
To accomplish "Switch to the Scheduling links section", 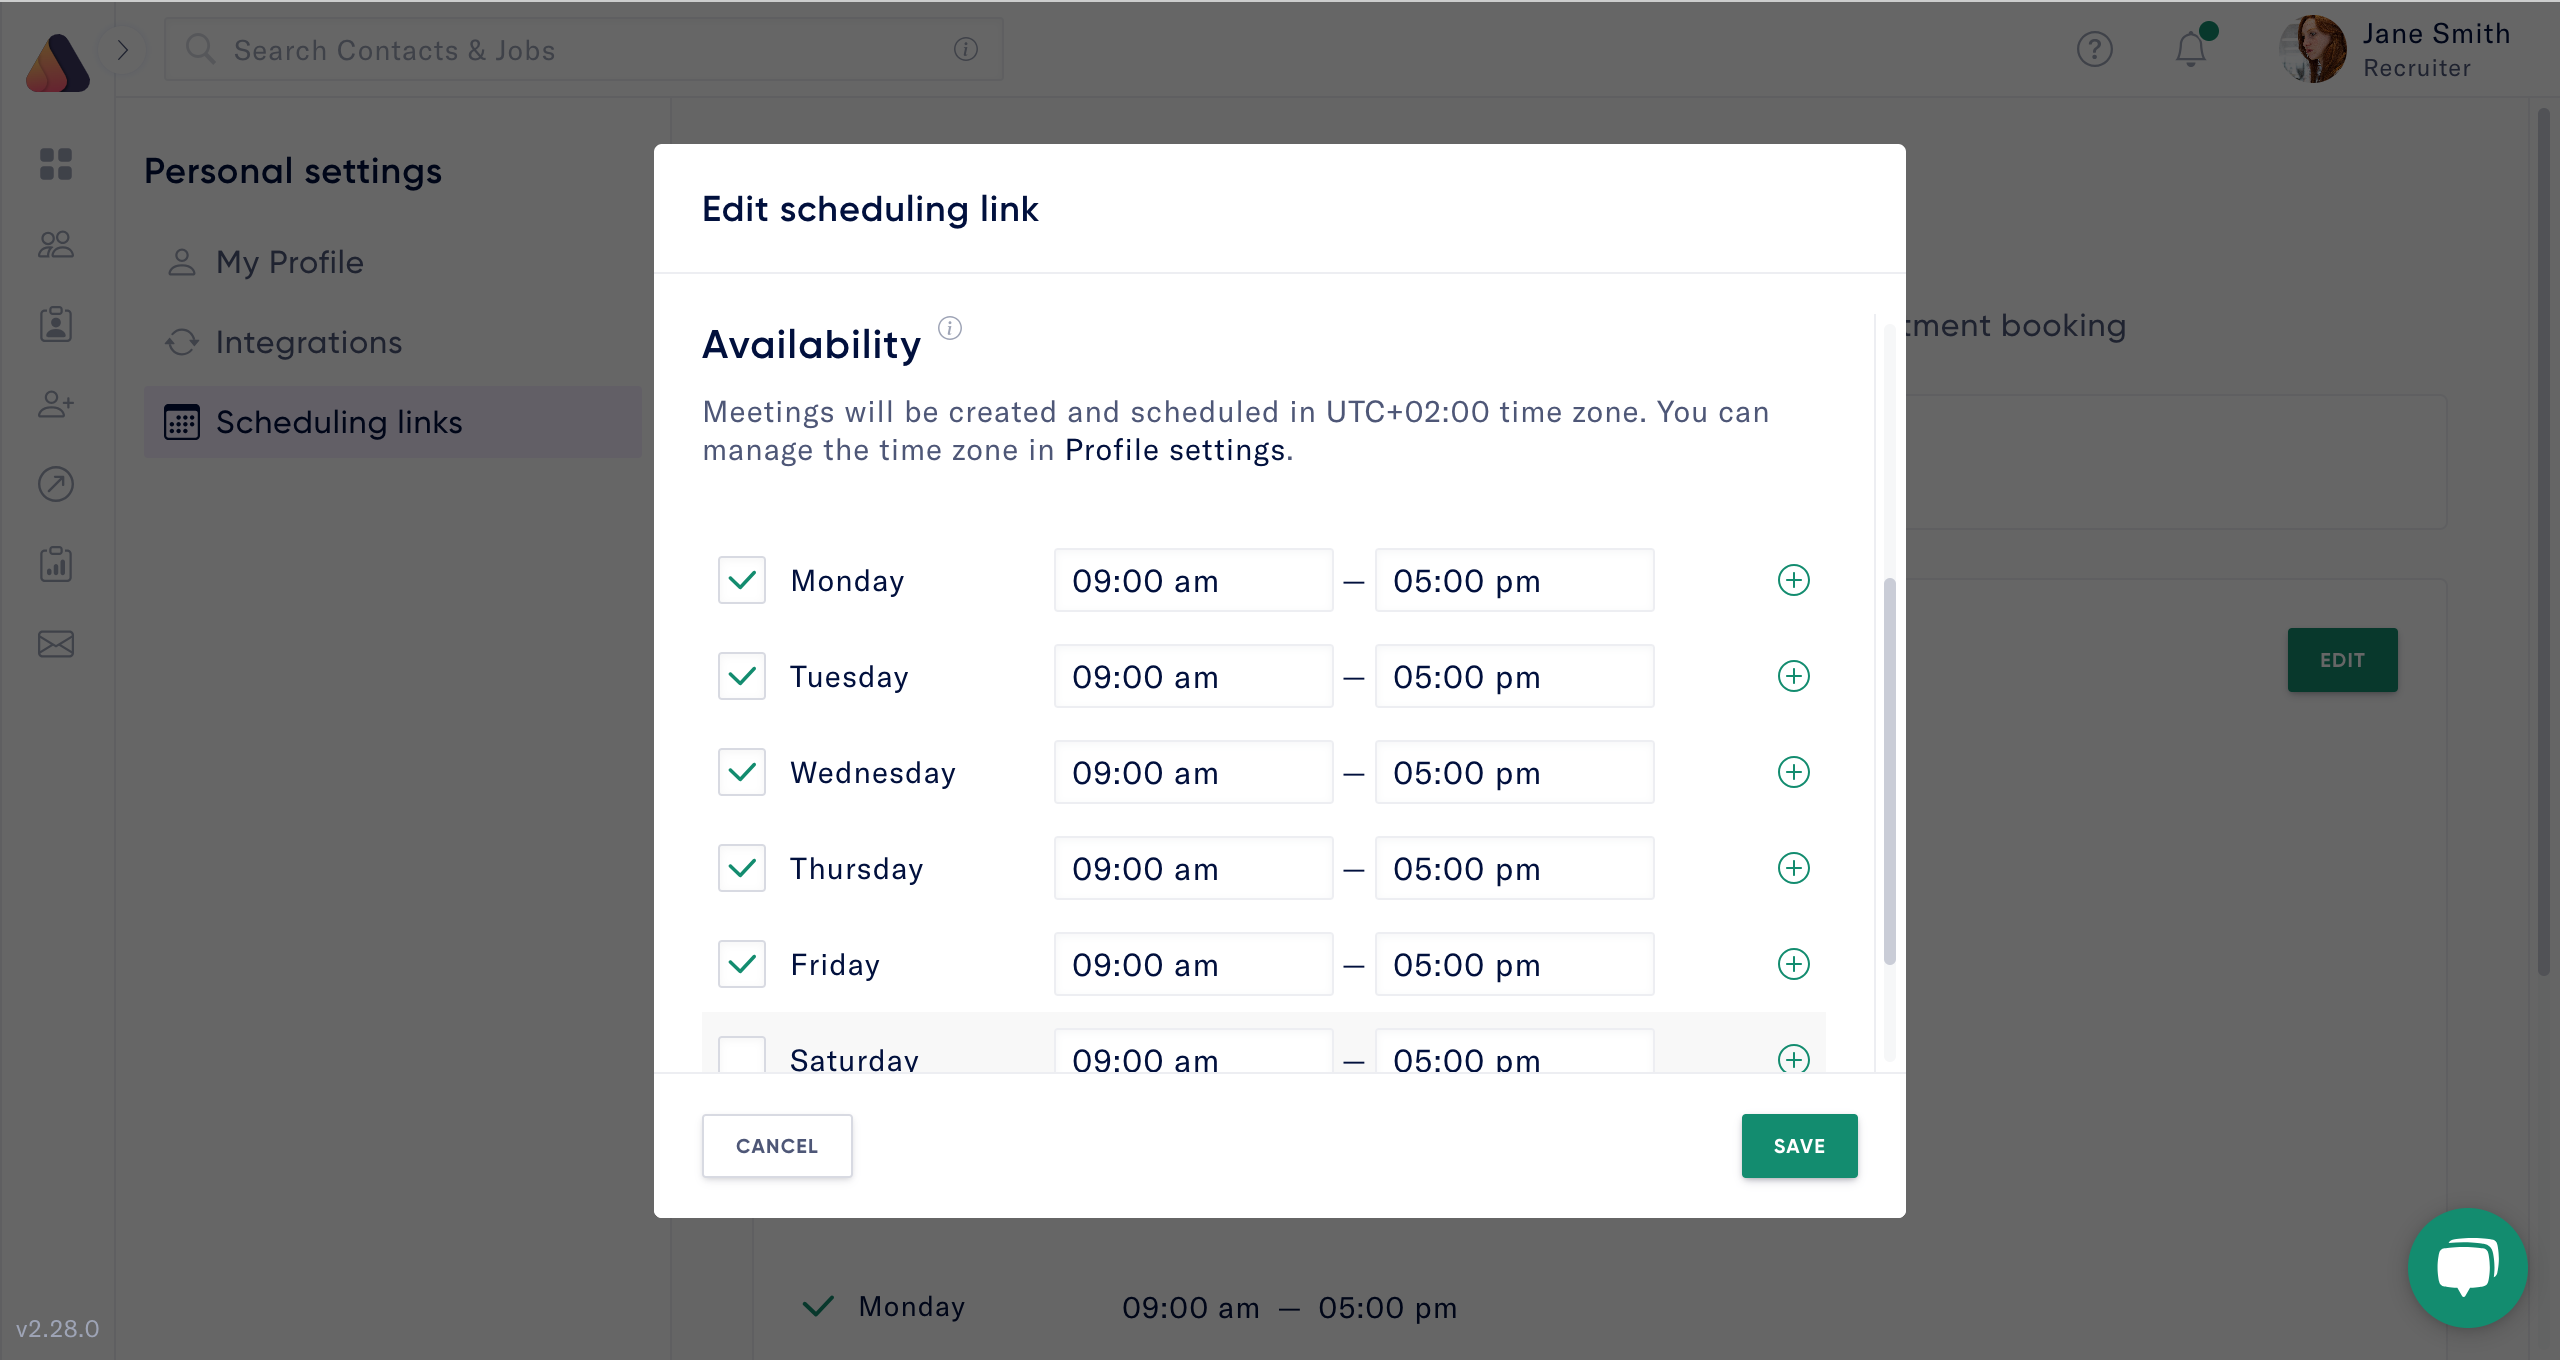I will [339, 422].
